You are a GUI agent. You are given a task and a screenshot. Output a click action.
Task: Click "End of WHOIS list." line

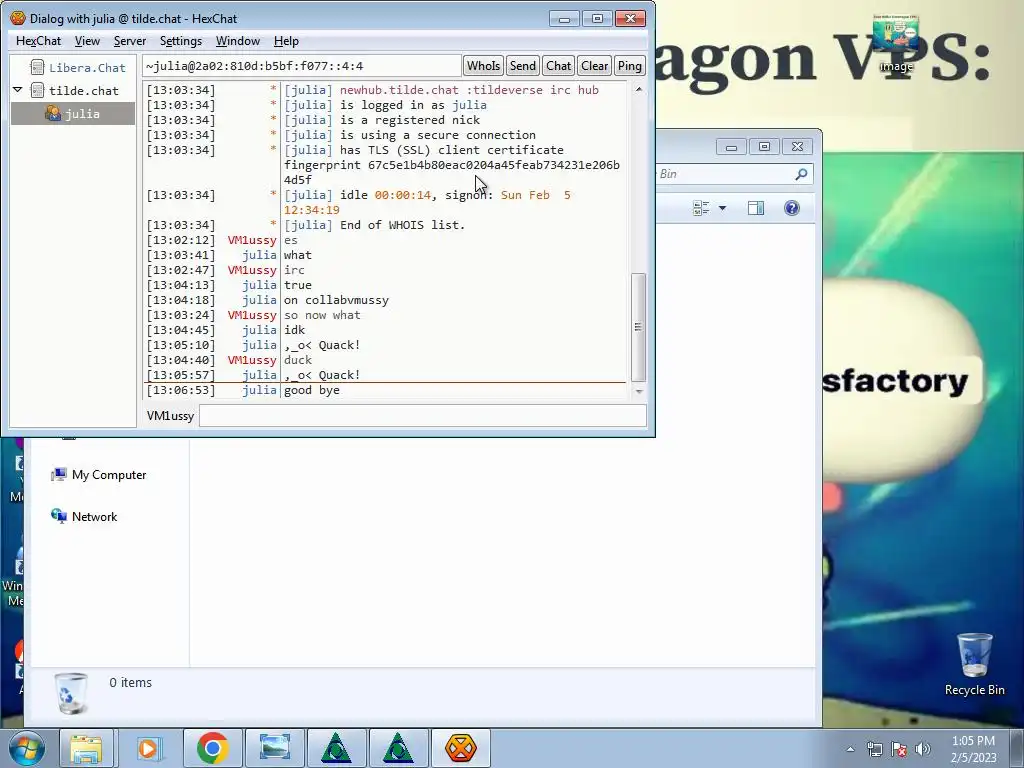402,225
